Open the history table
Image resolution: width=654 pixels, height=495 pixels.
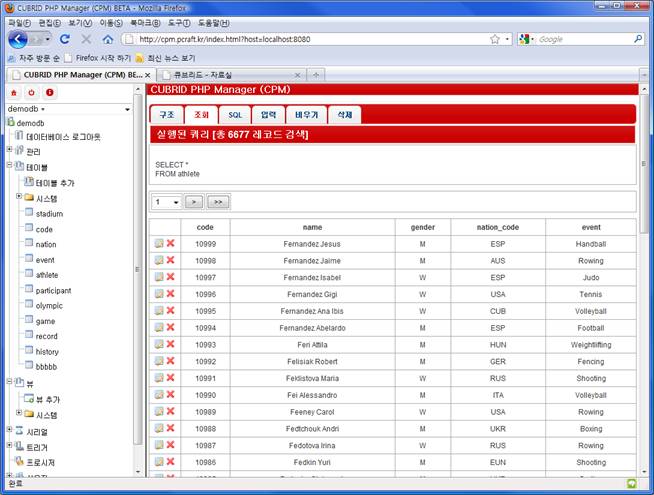(47, 352)
